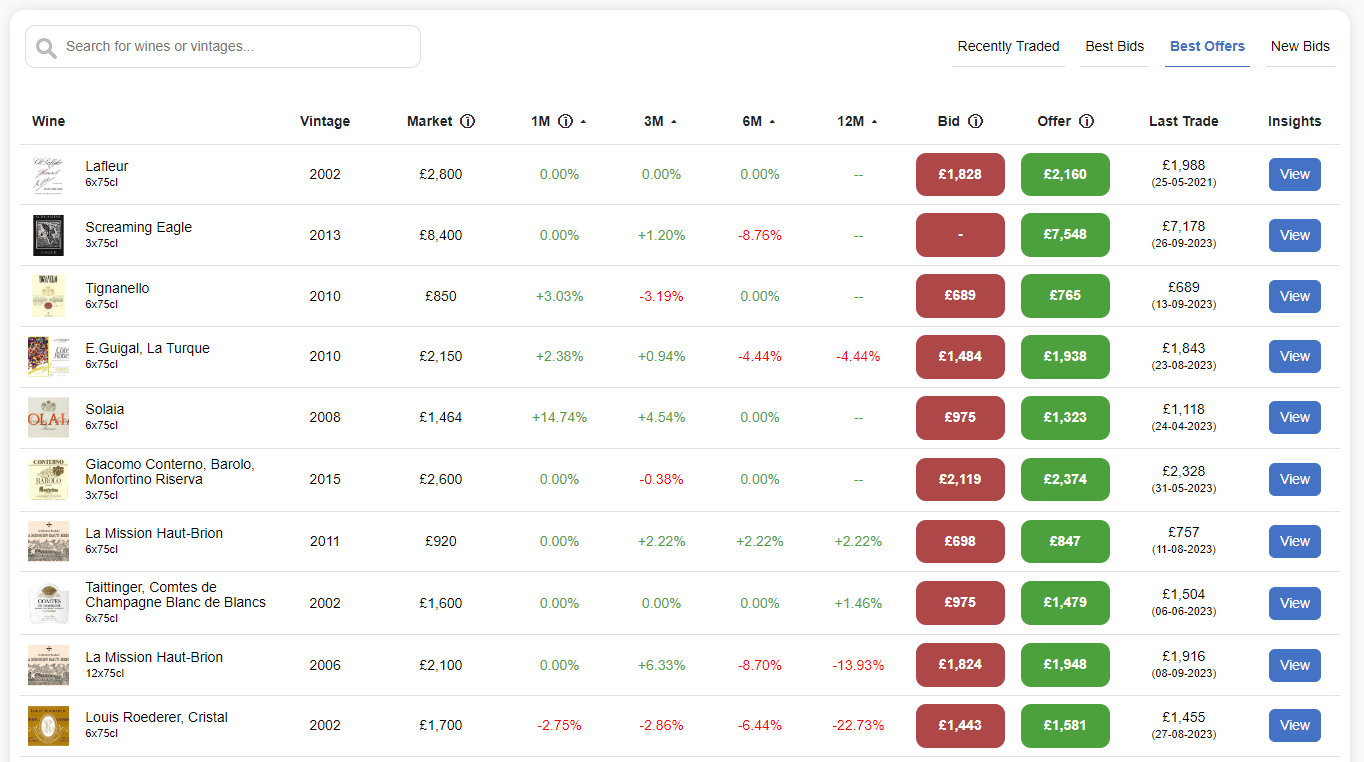Sort by 1M column arrow
Image resolution: width=1364 pixels, height=762 pixels.
click(583, 122)
